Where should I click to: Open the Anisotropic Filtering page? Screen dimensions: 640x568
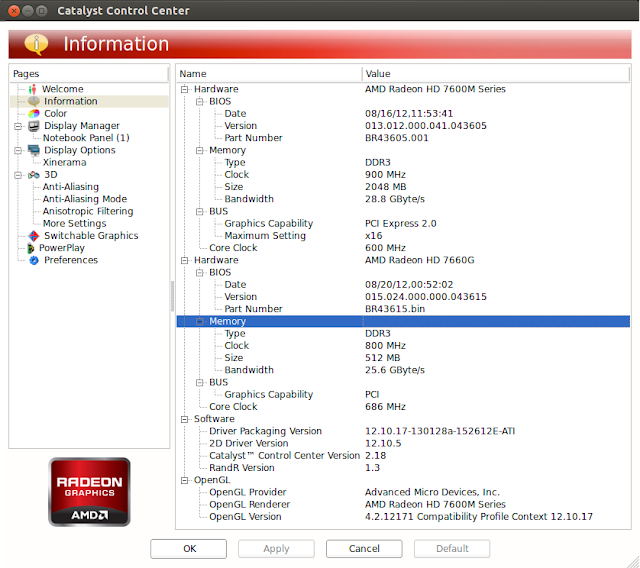pos(88,211)
